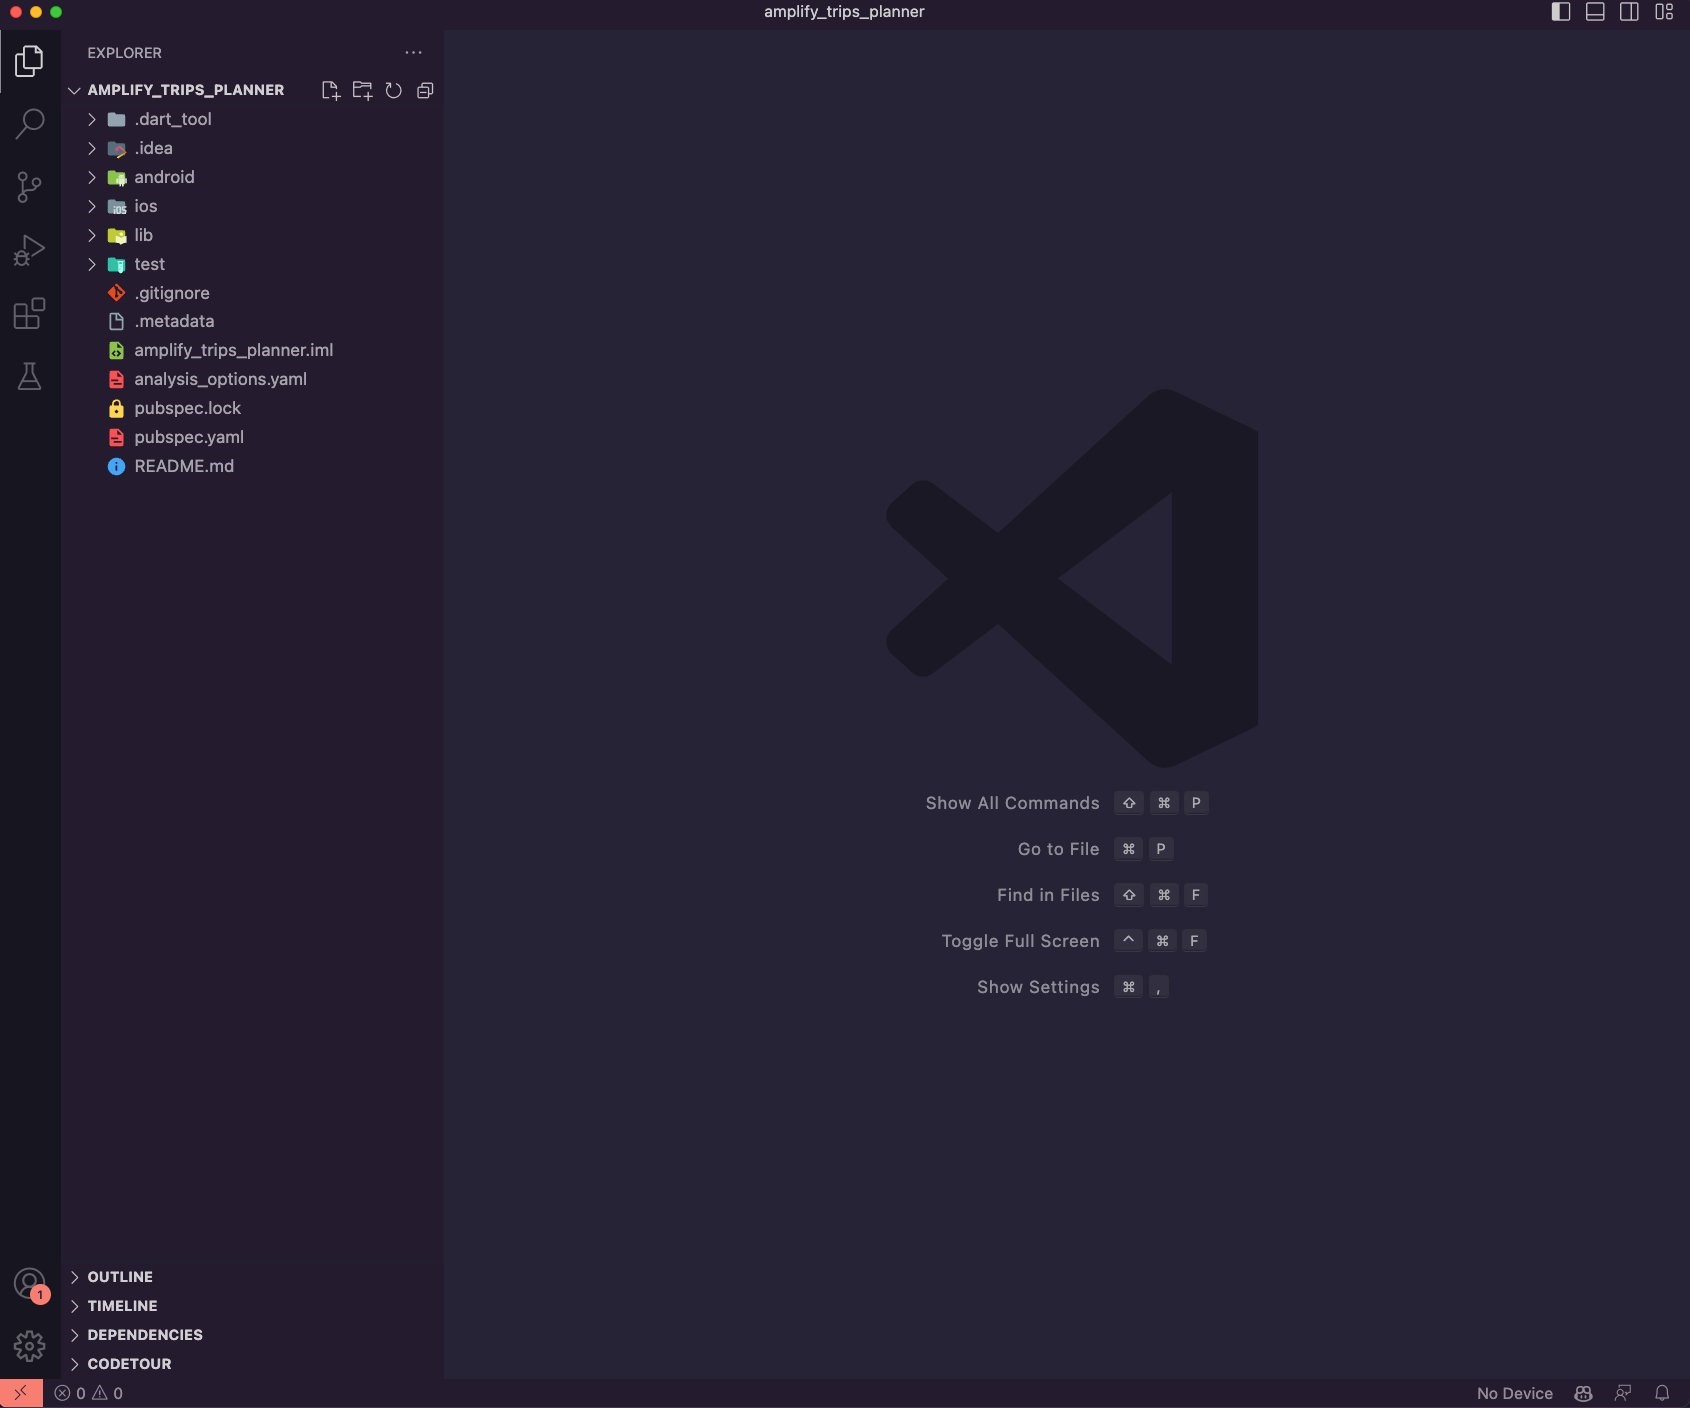The width and height of the screenshot is (1690, 1408).
Task: Click amplify_trips_planner window title text
Action: click(x=844, y=12)
